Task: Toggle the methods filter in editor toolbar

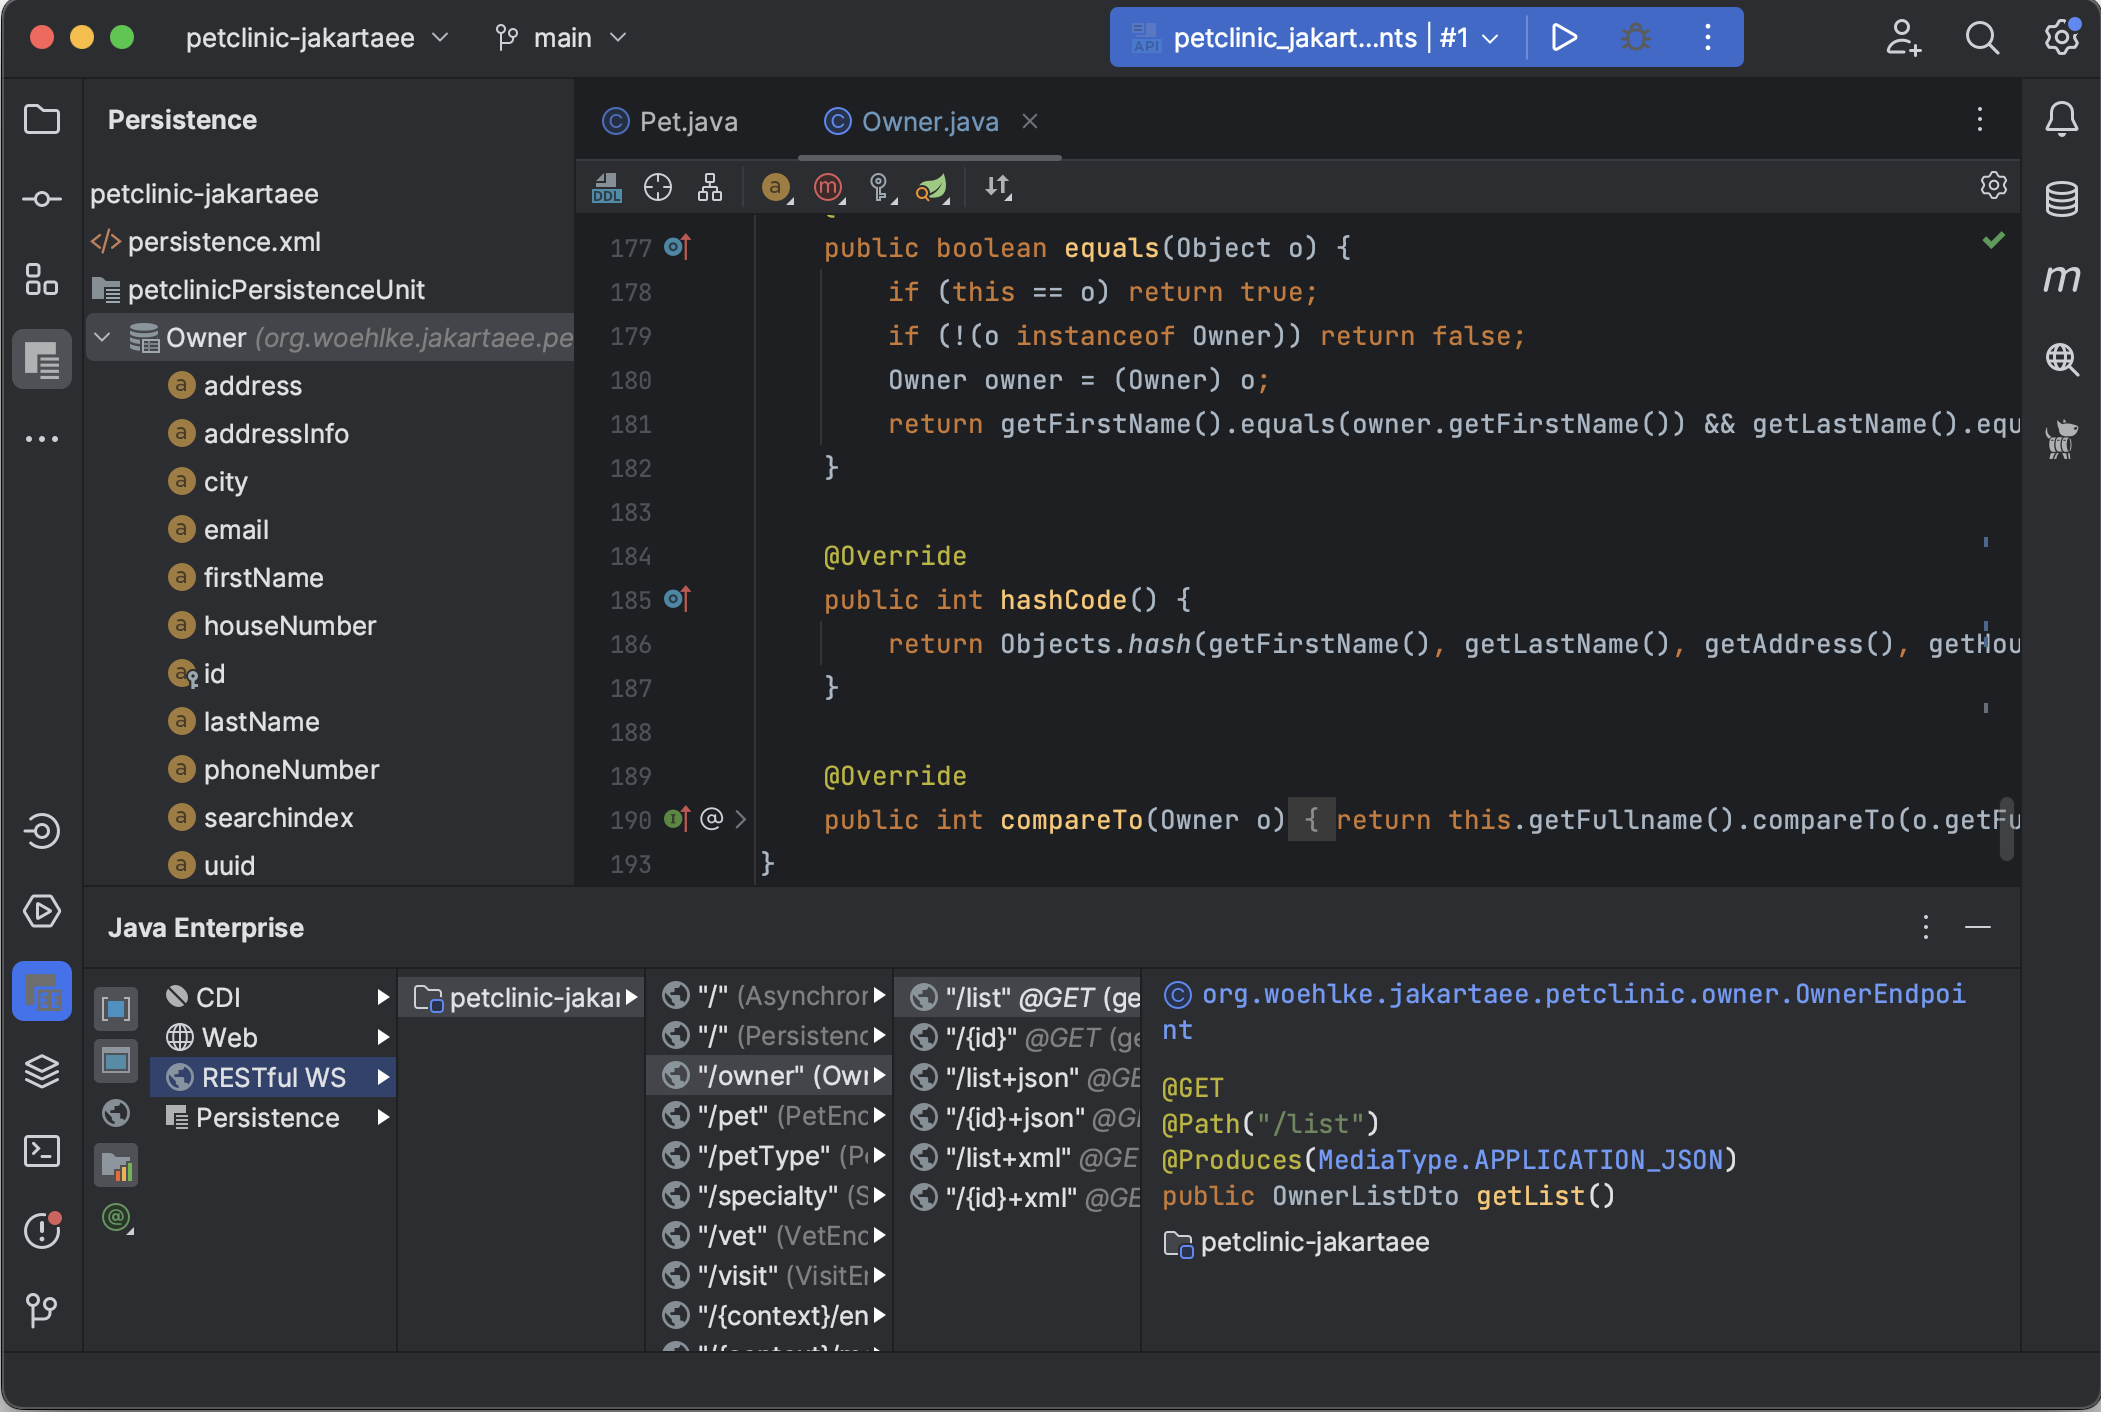Action: tap(827, 187)
